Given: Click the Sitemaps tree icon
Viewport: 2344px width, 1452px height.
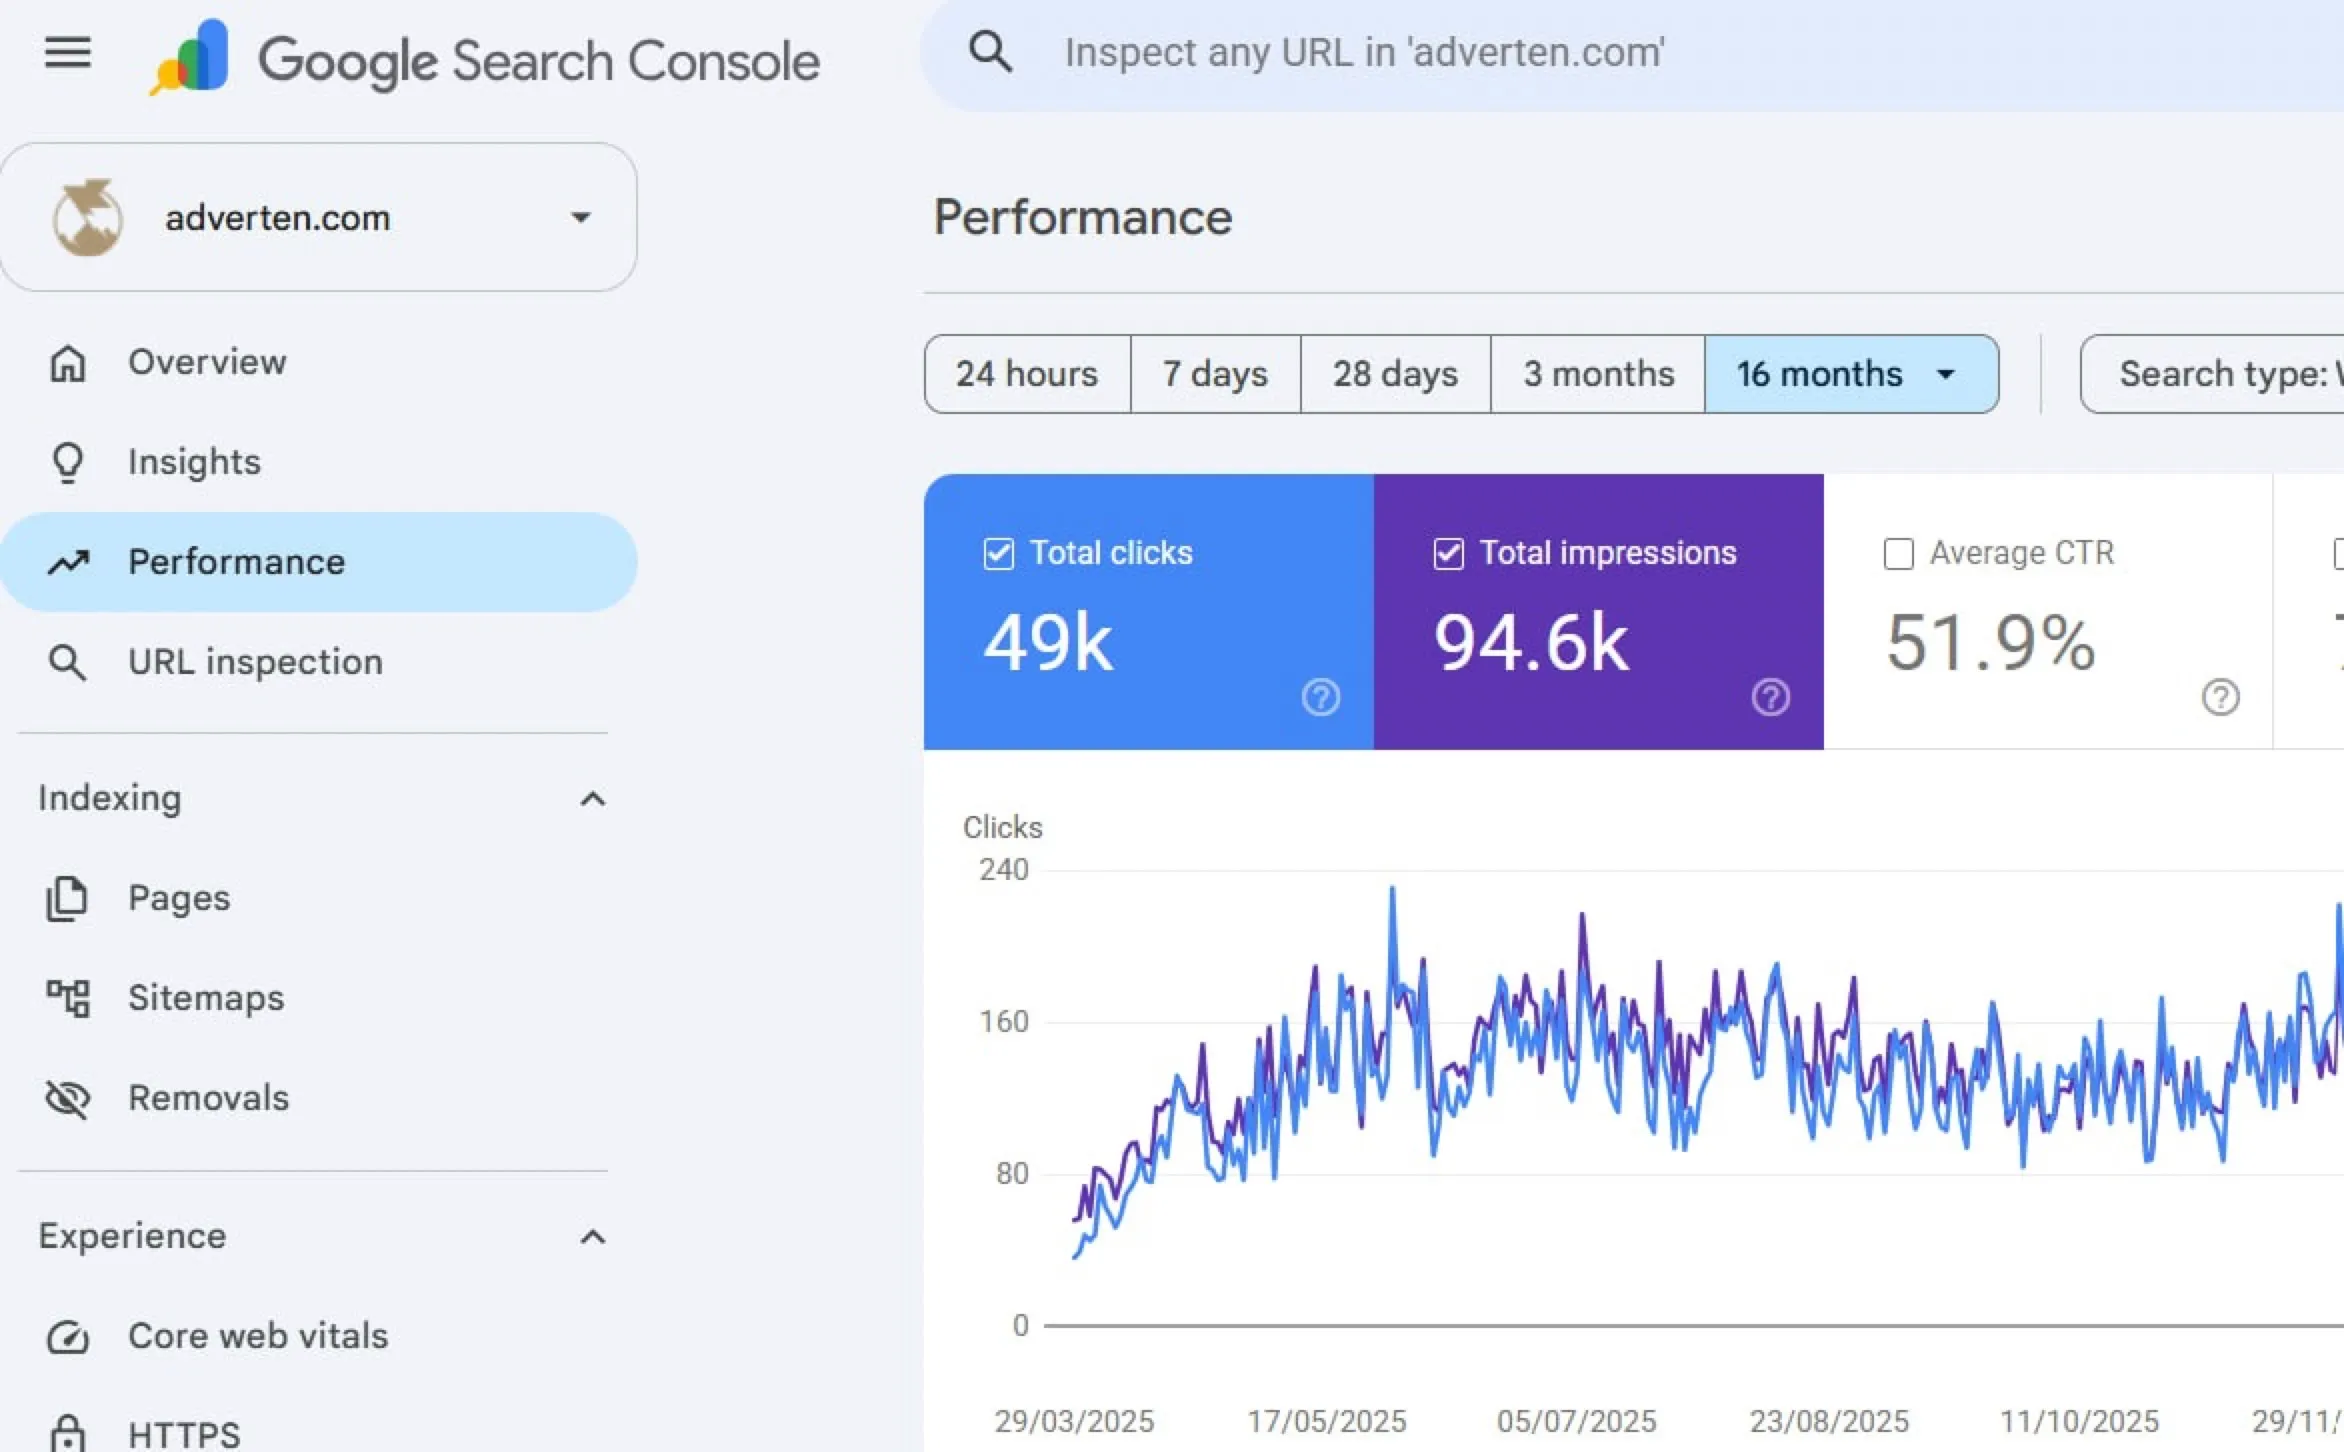Looking at the screenshot, I should coord(68,998).
